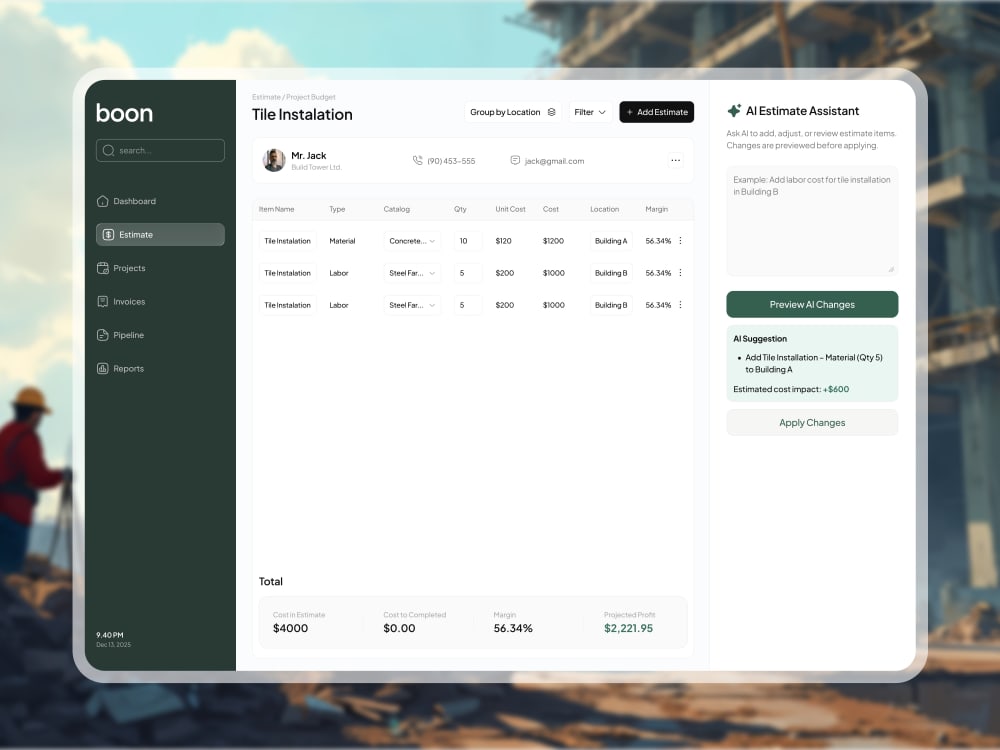The image size is (1000, 750).
Task: Click the Estimate / Project Budget breadcrumb
Action: click(293, 97)
